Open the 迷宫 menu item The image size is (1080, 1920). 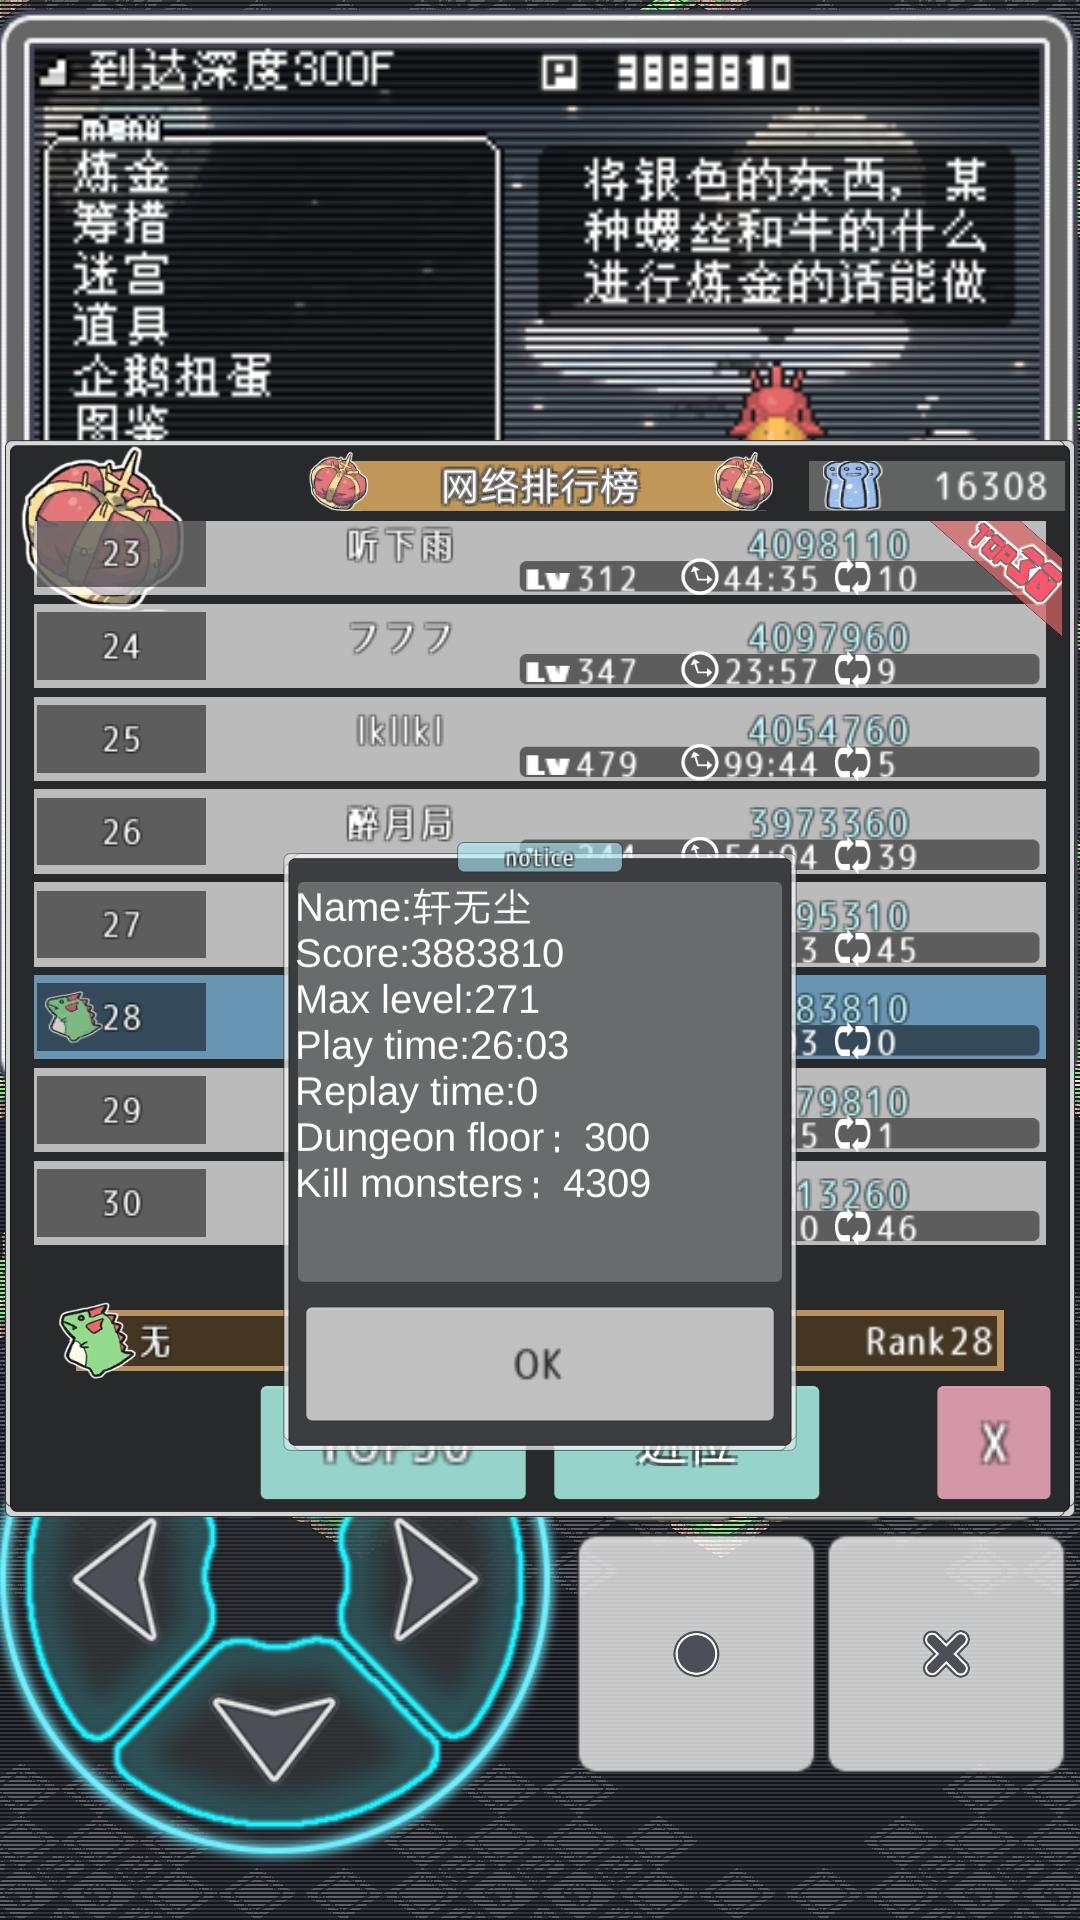point(121,275)
